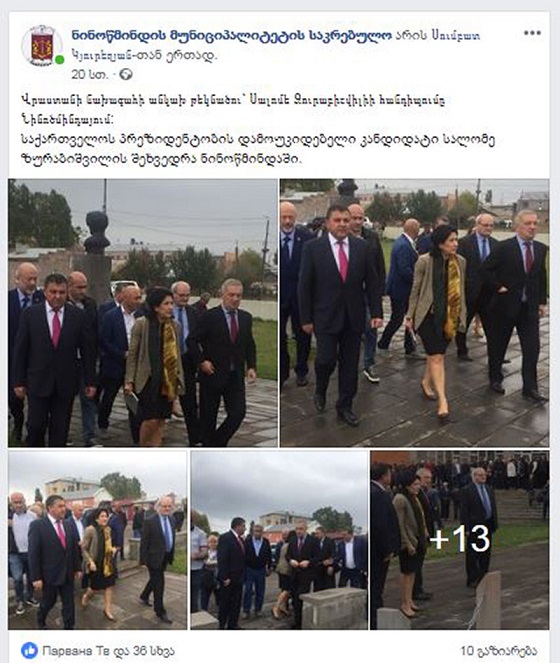This screenshot has width=560, height=663.
Task: Click the blue like reaction icon
Action: click(30, 650)
